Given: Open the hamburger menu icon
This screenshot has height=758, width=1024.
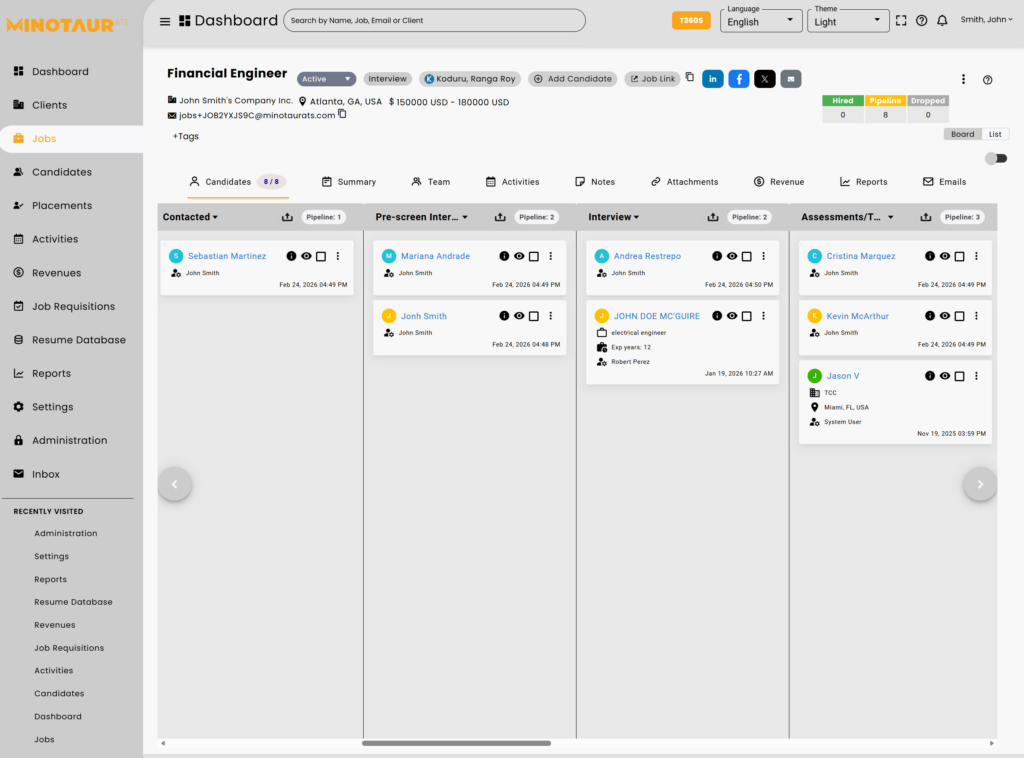Looking at the screenshot, I should point(165,21).
